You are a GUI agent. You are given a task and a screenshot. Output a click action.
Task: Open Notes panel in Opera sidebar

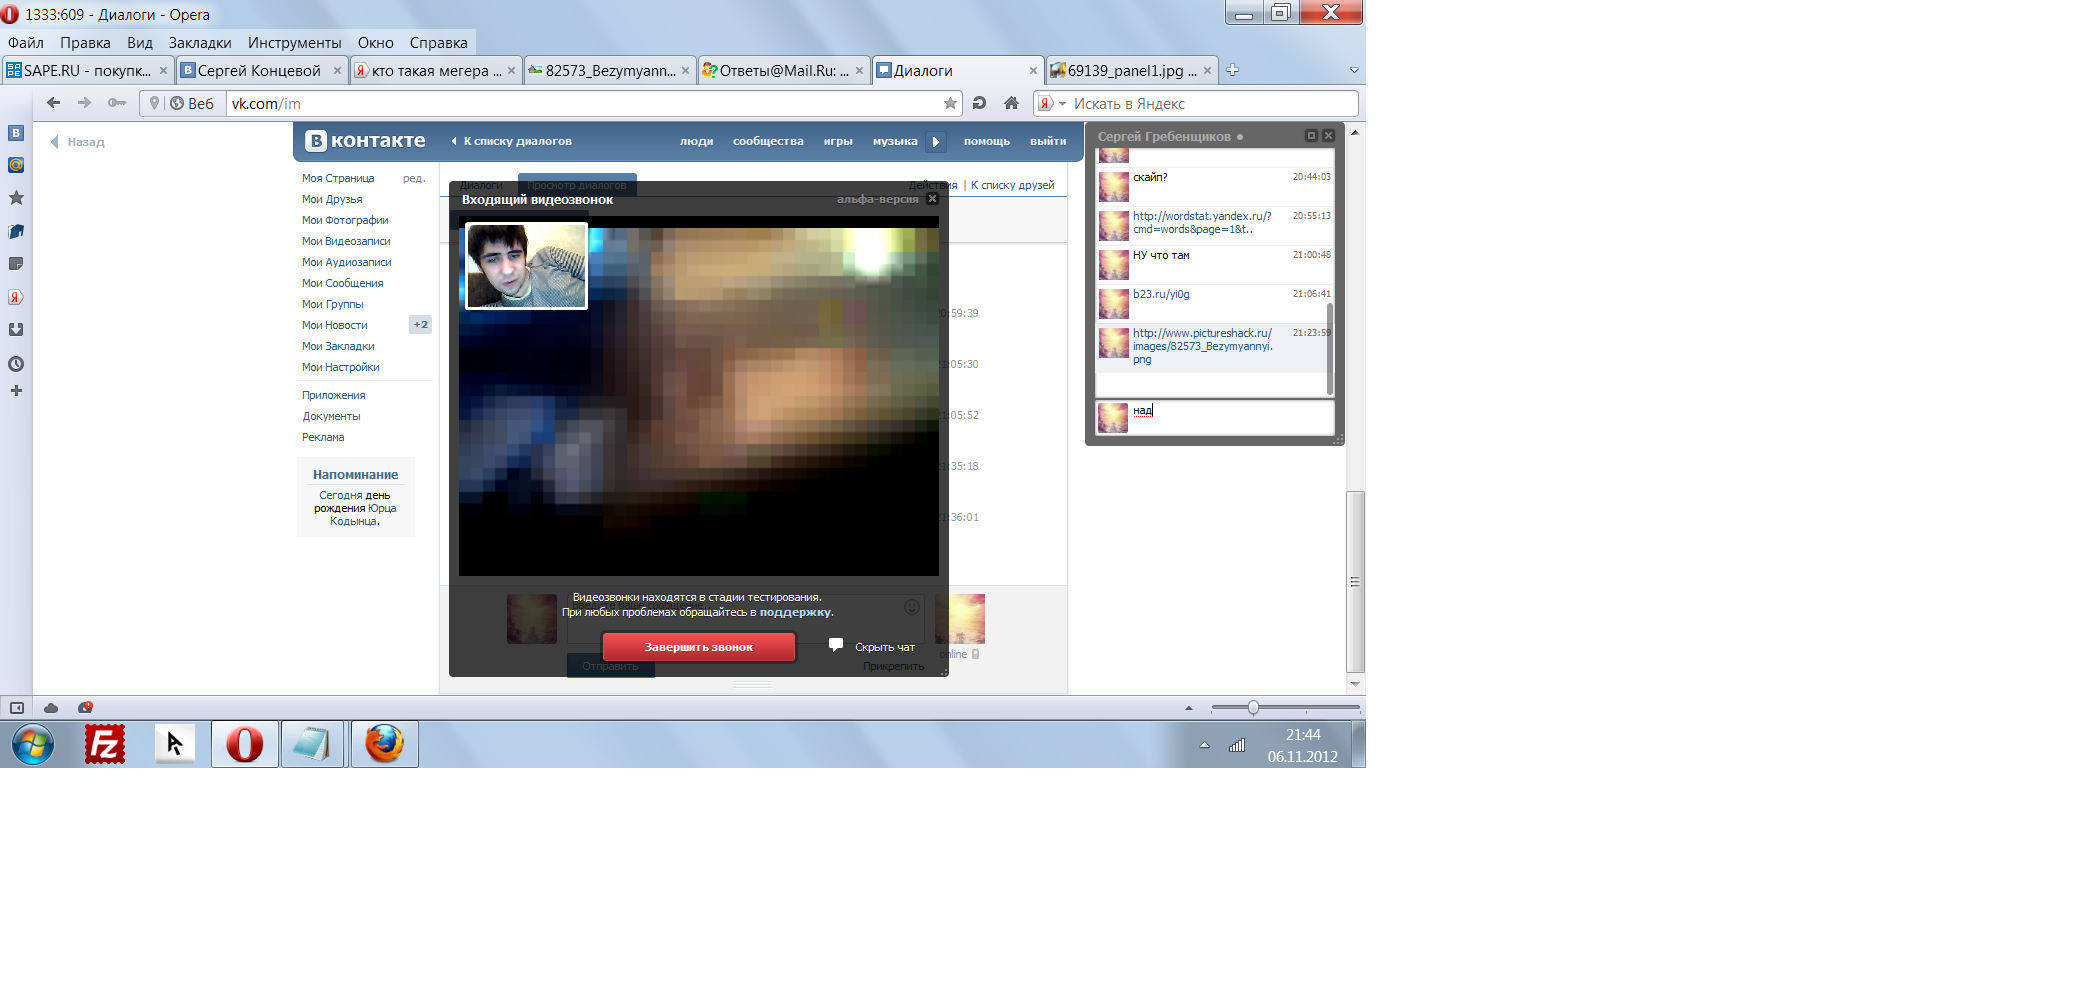point(16,264)
